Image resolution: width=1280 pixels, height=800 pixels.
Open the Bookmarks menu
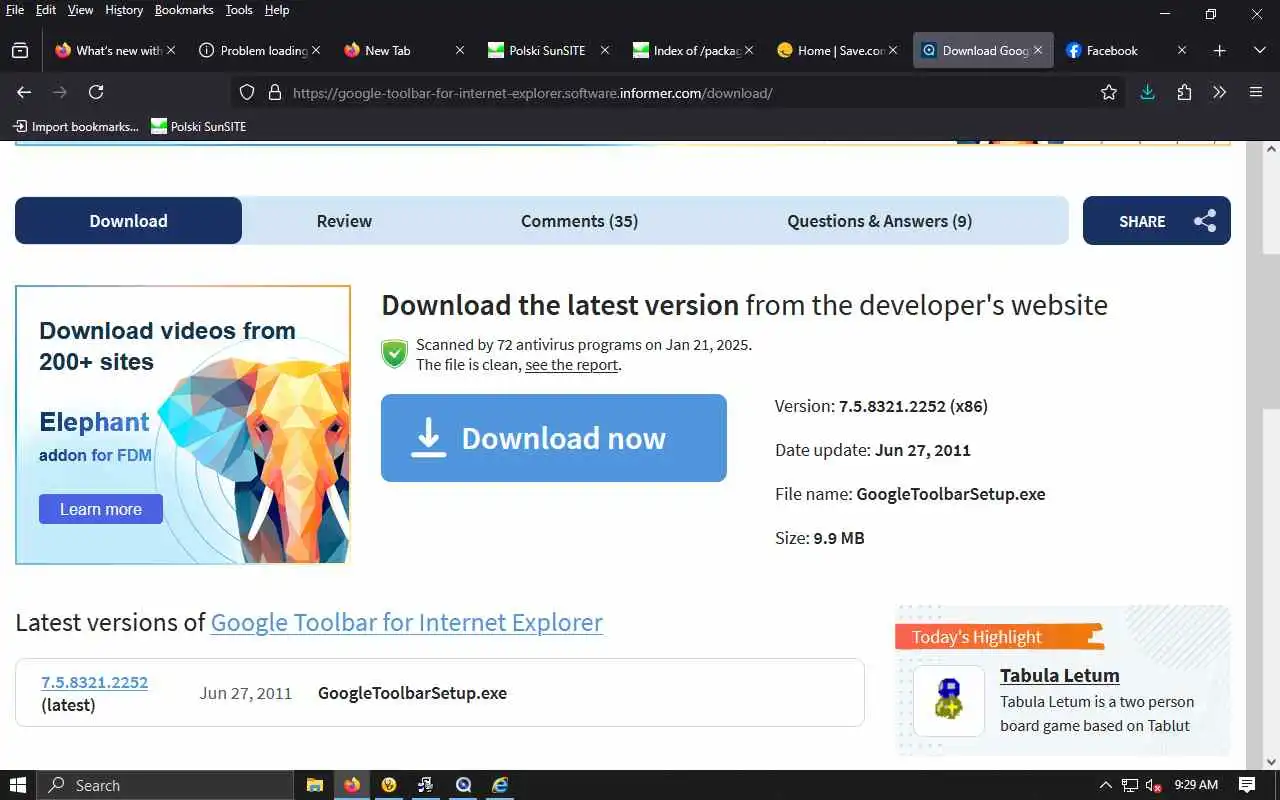184,10
